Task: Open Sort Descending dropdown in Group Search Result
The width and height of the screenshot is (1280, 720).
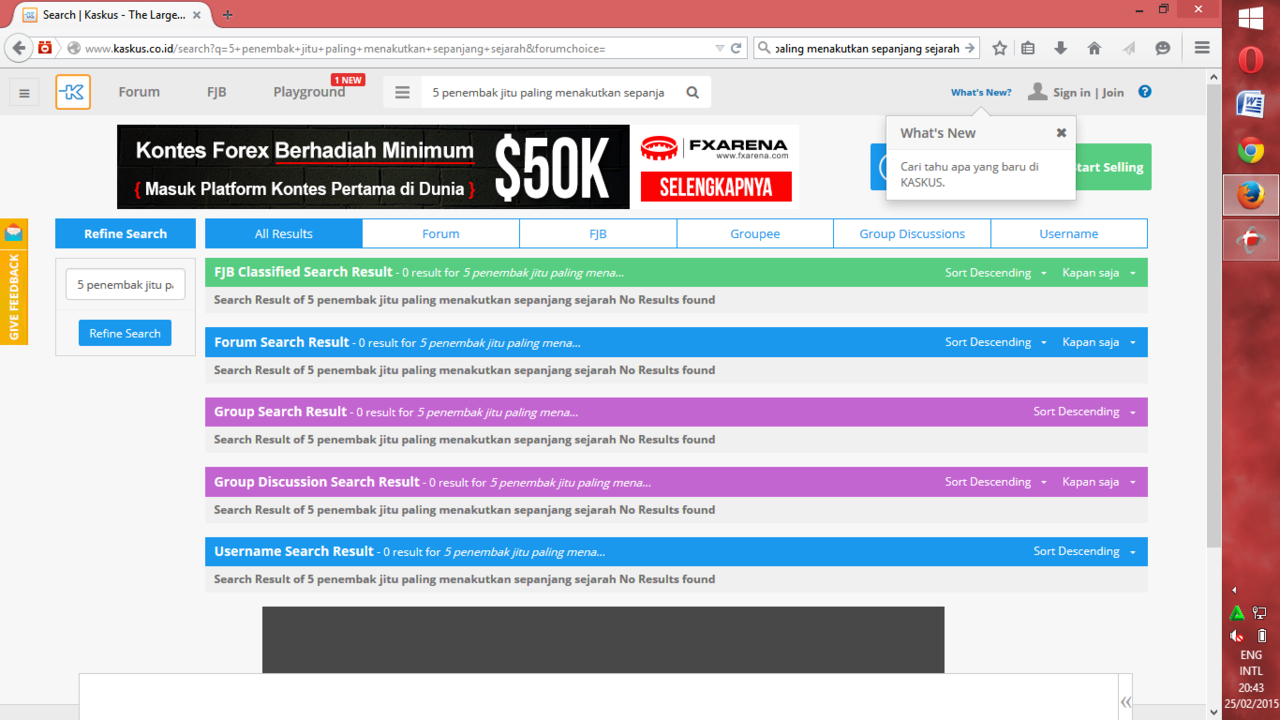Action: point(1085,411)
